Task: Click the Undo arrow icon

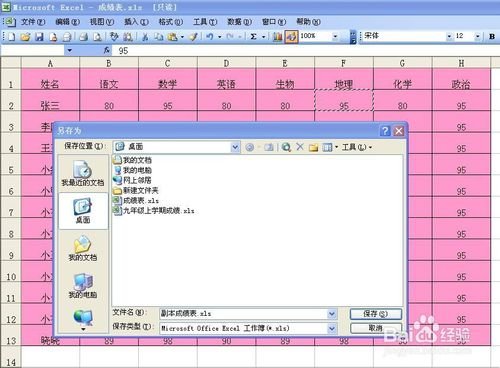Action: pos(210,37)
